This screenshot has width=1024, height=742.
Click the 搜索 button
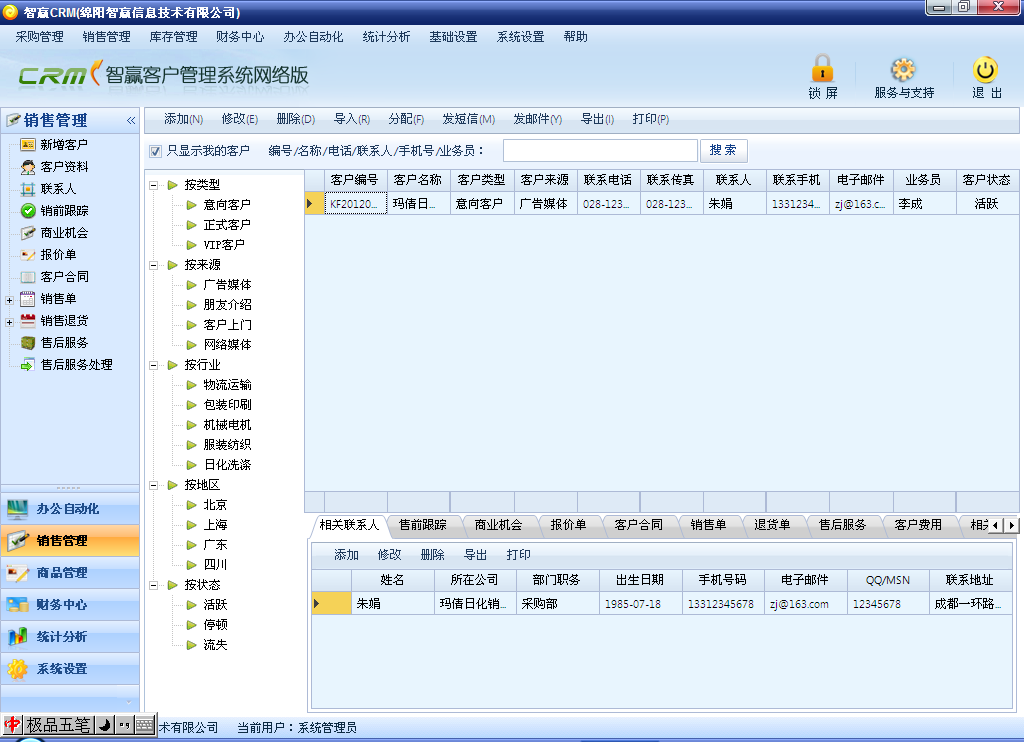(724, 150)
